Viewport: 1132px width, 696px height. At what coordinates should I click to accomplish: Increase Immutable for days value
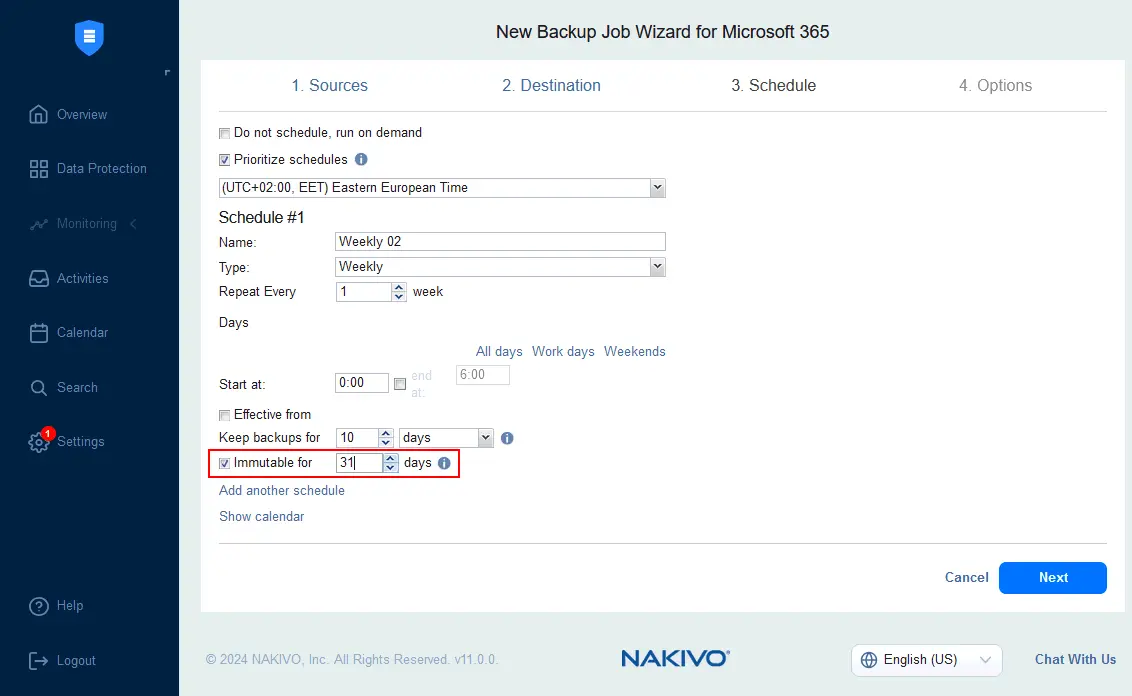click(391, 458)
